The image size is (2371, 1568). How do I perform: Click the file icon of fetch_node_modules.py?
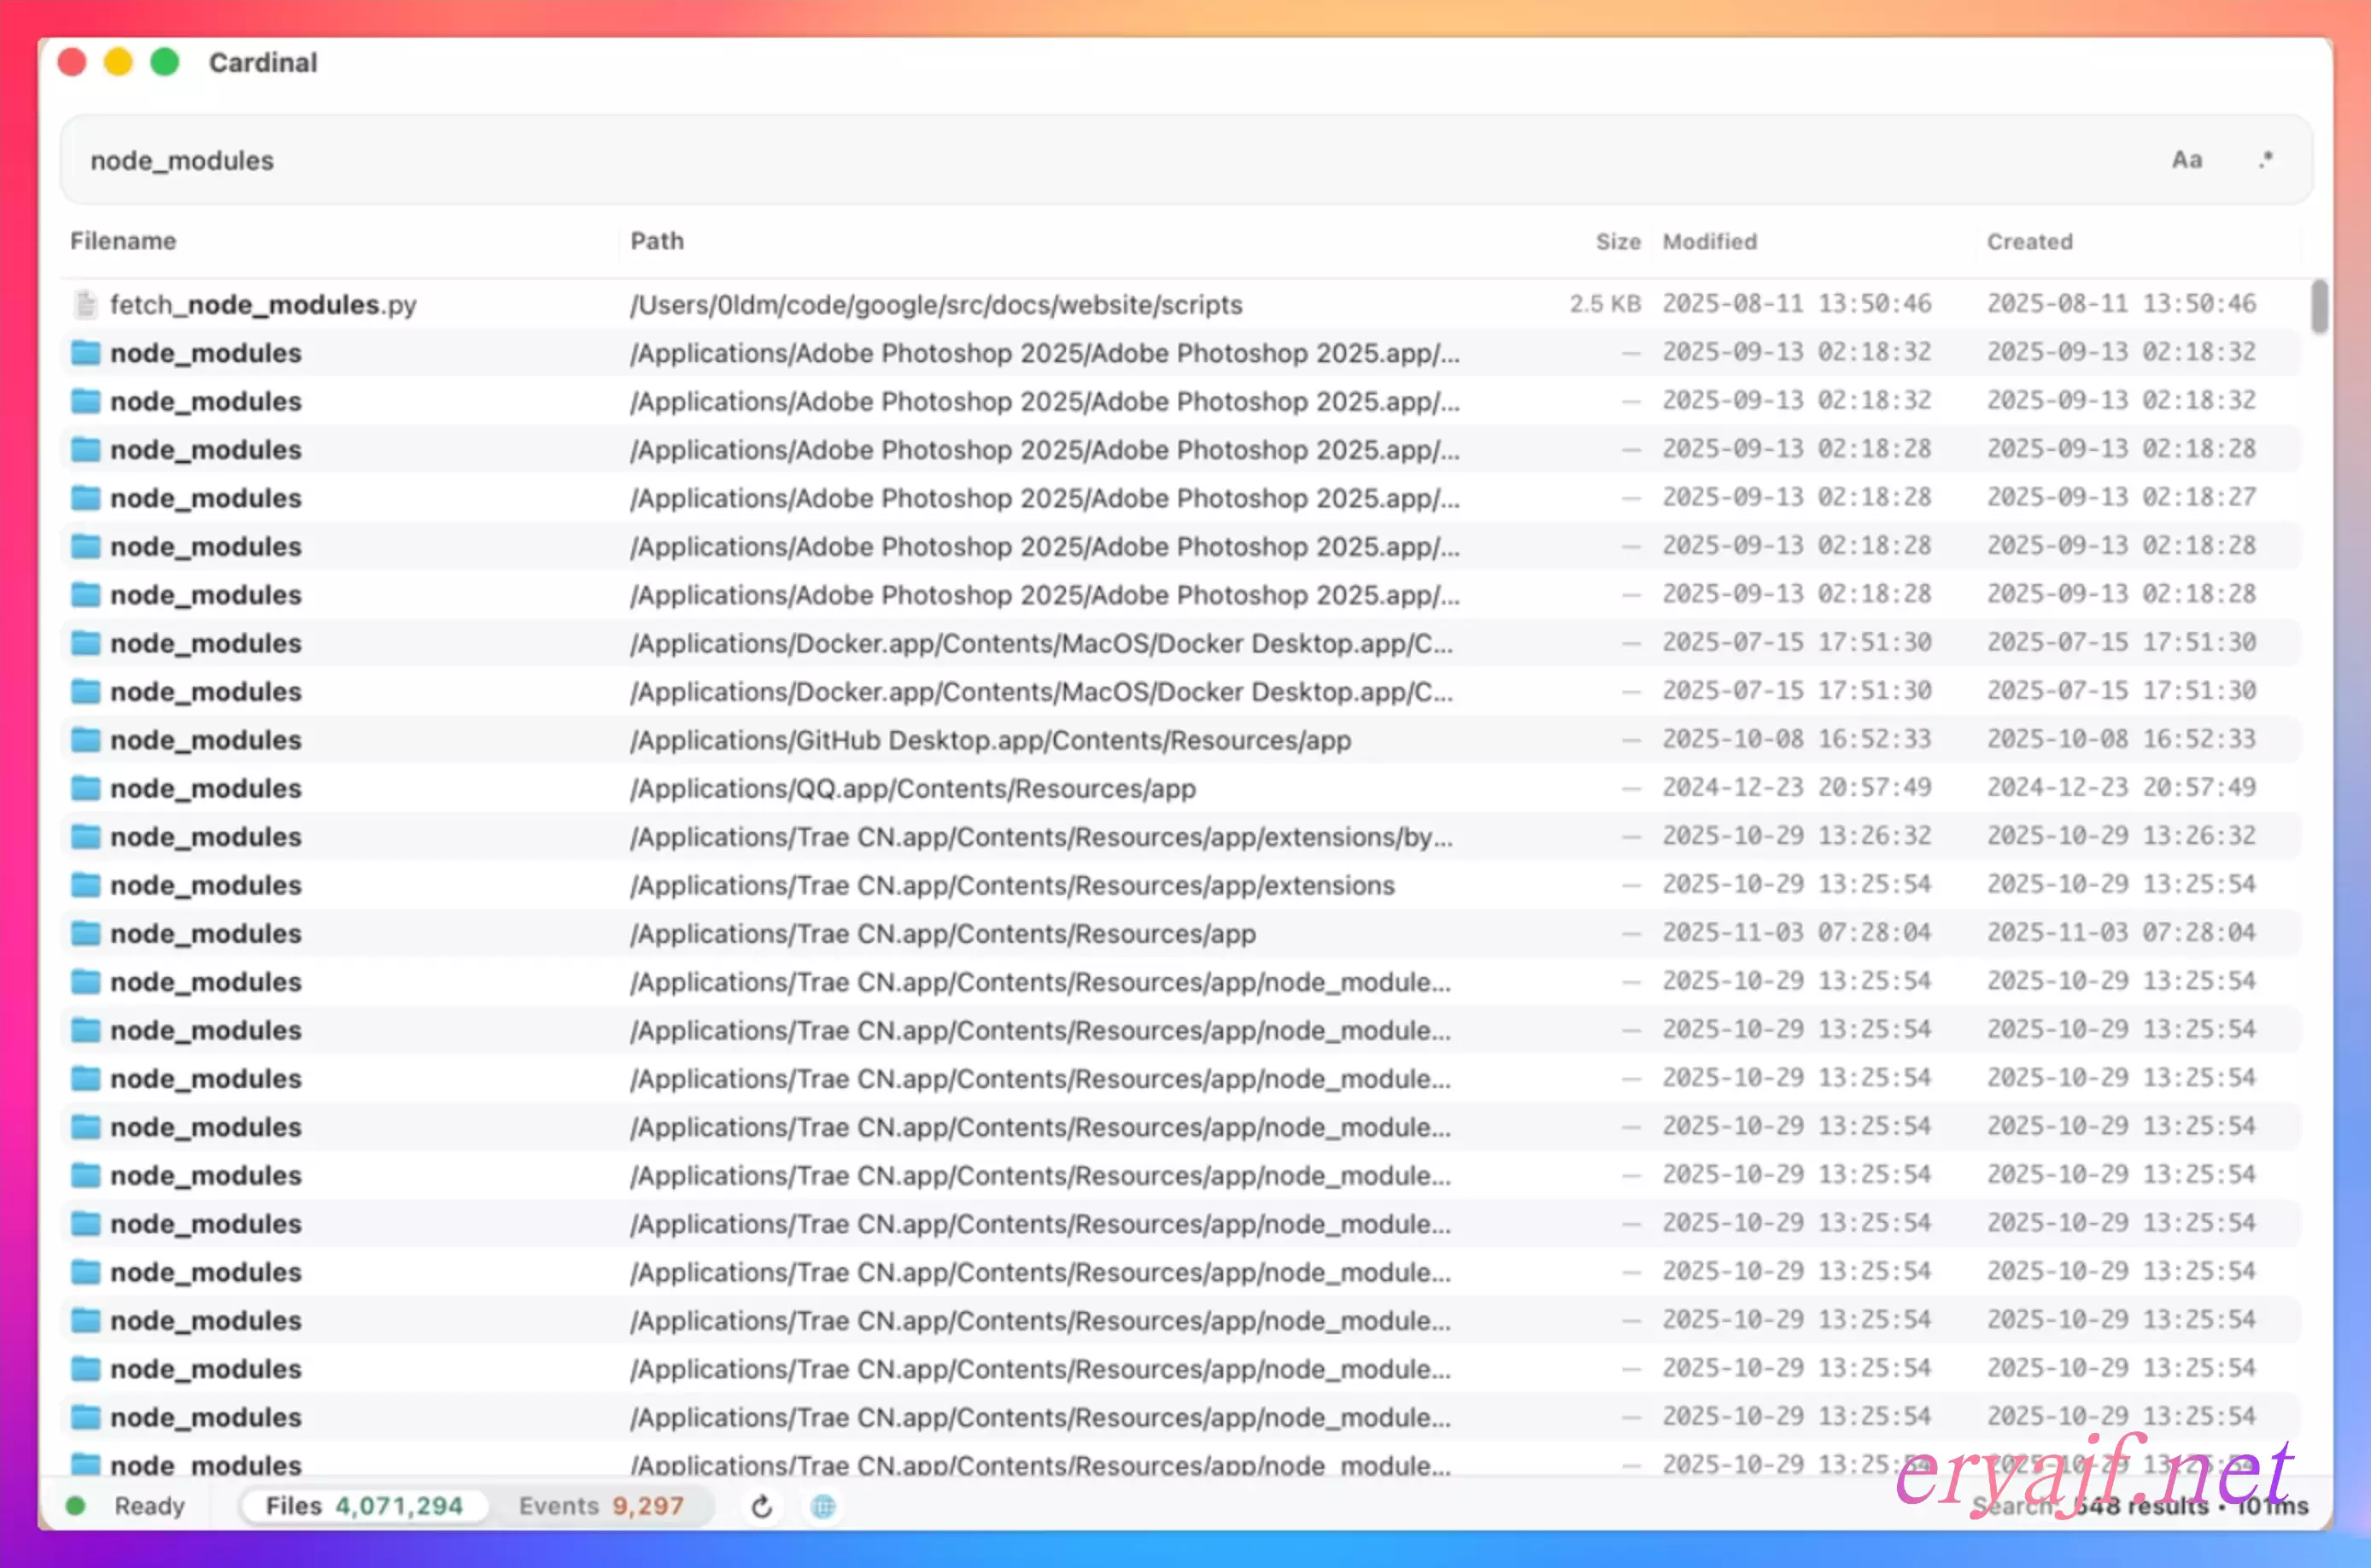coord(86,304)
